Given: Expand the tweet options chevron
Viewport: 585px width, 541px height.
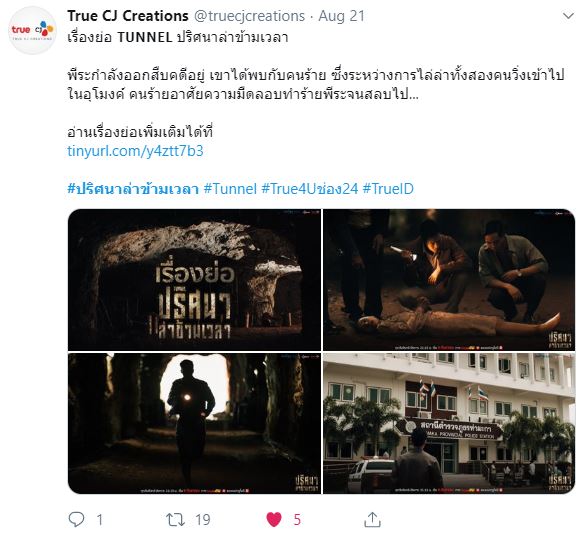Looking at the screenshot, I should [568, 16].
